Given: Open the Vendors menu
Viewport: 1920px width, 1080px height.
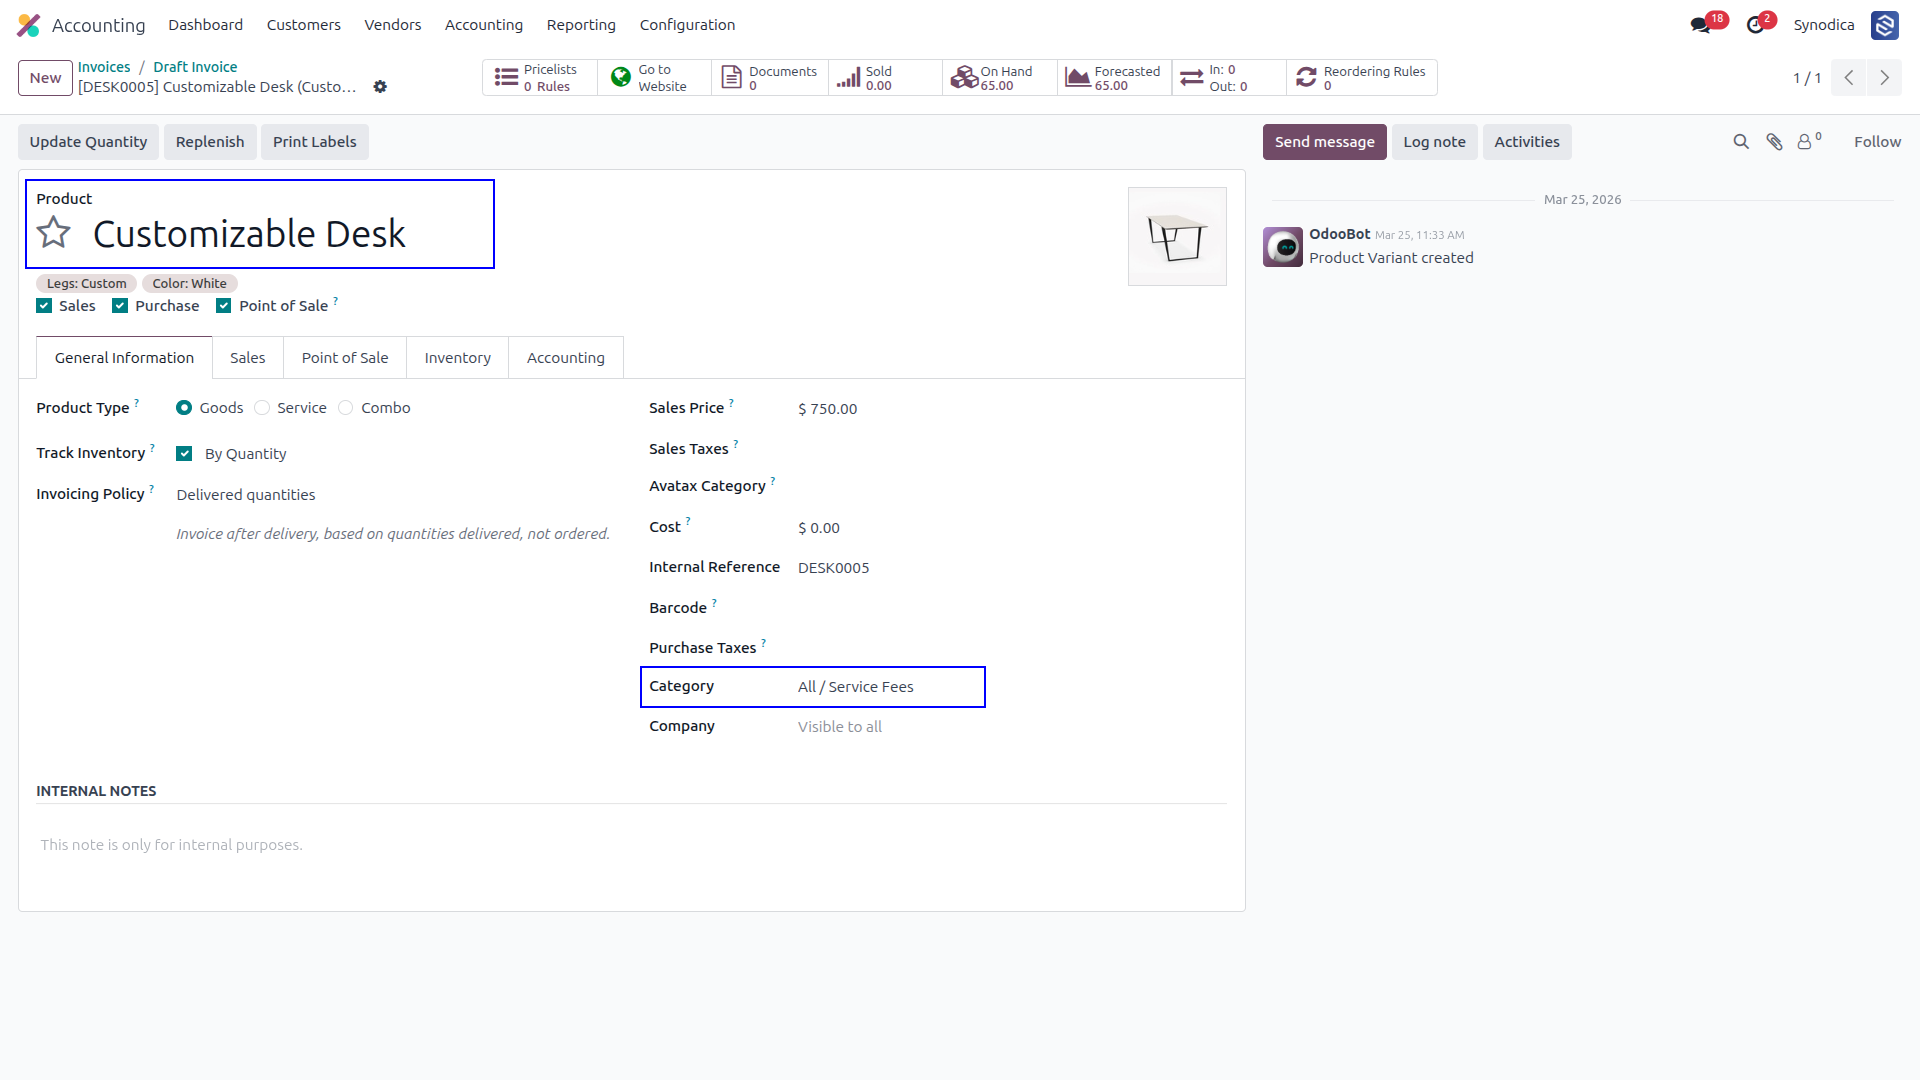Looking at the screenshot, I should tap(392, 25).
